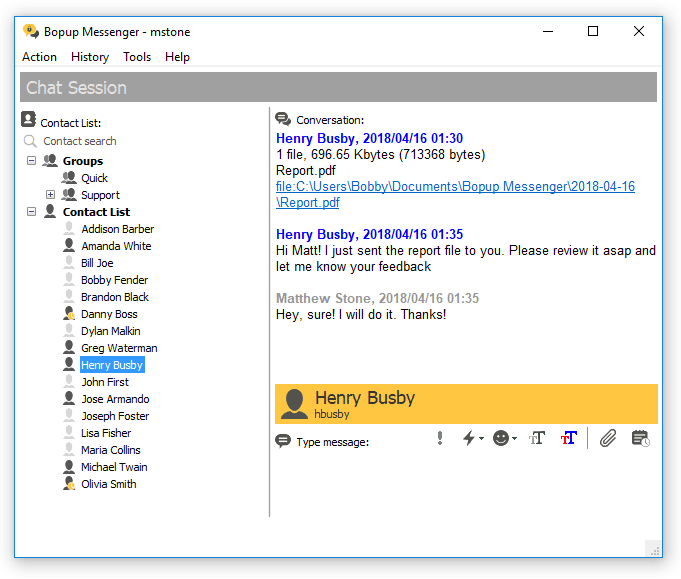The width and height of the screenshot is (681, 579).
Task: Click the contact search magnifier icon
Action: (x=30, y=141)
